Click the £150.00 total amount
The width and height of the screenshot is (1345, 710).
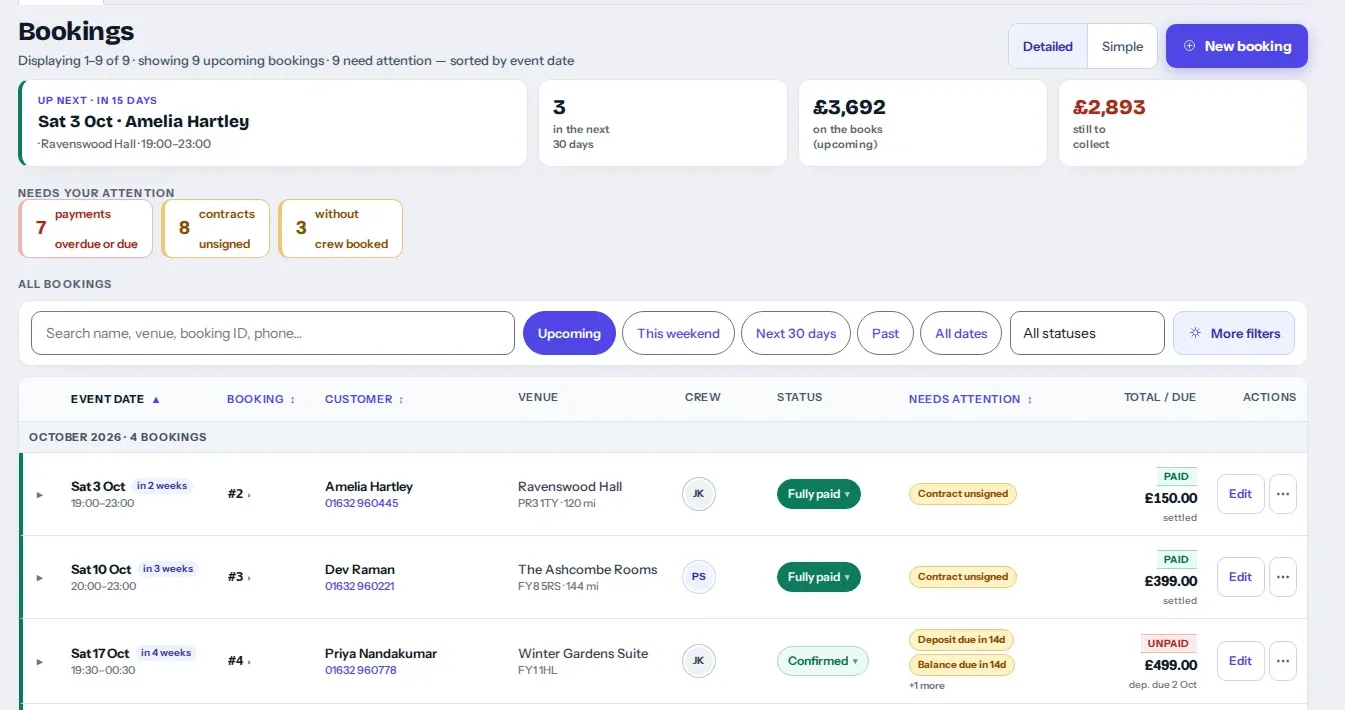(1171, 498)
